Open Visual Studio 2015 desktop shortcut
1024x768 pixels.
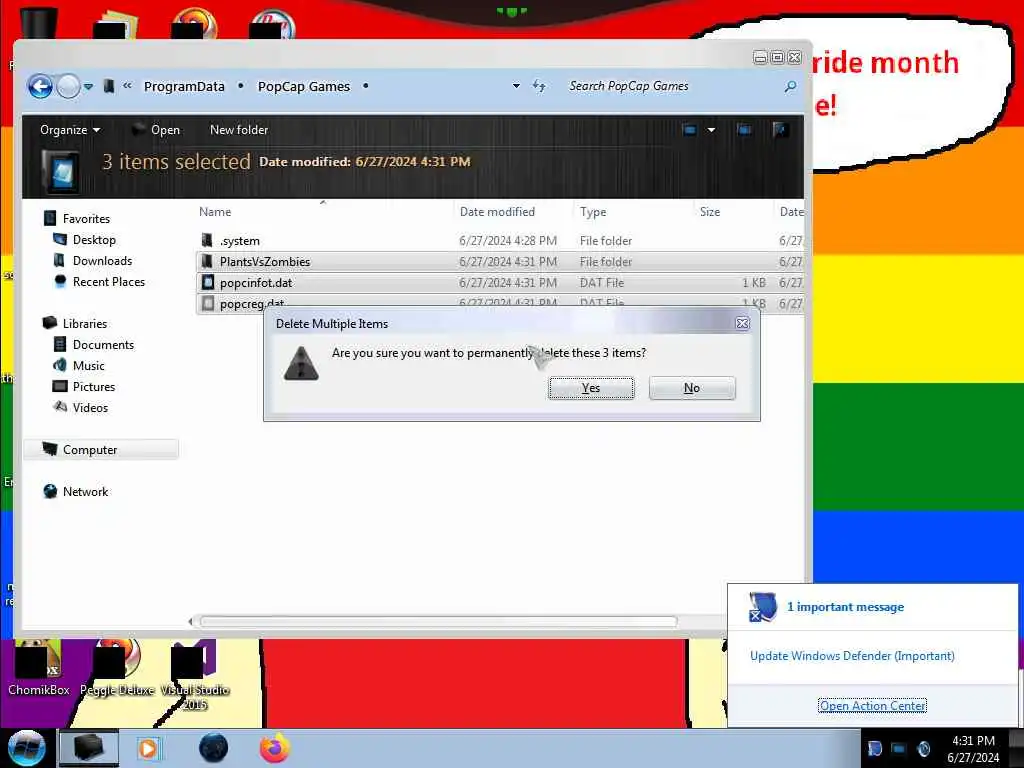[195, 675]
